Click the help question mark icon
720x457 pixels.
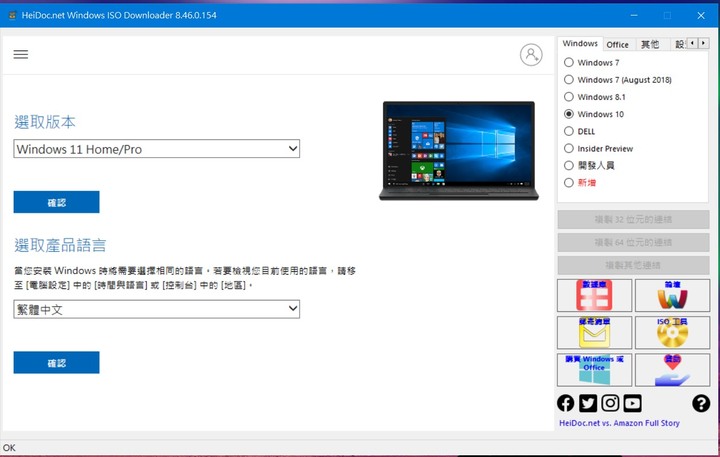[701, 403]
